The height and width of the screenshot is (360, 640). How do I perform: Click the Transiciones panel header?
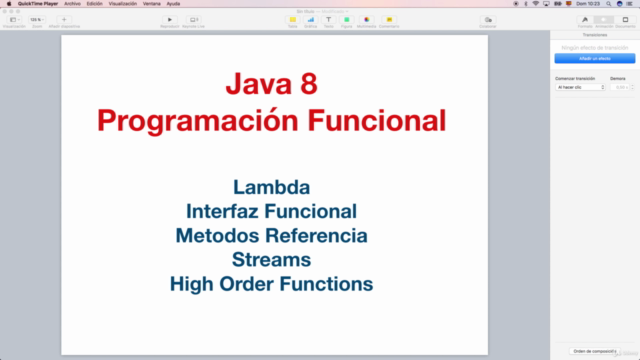pyautogui.click(x=595, y=35)
